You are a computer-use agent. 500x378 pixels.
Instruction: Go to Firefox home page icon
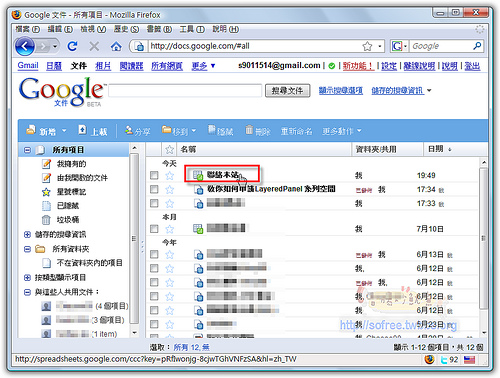[116, 46]
